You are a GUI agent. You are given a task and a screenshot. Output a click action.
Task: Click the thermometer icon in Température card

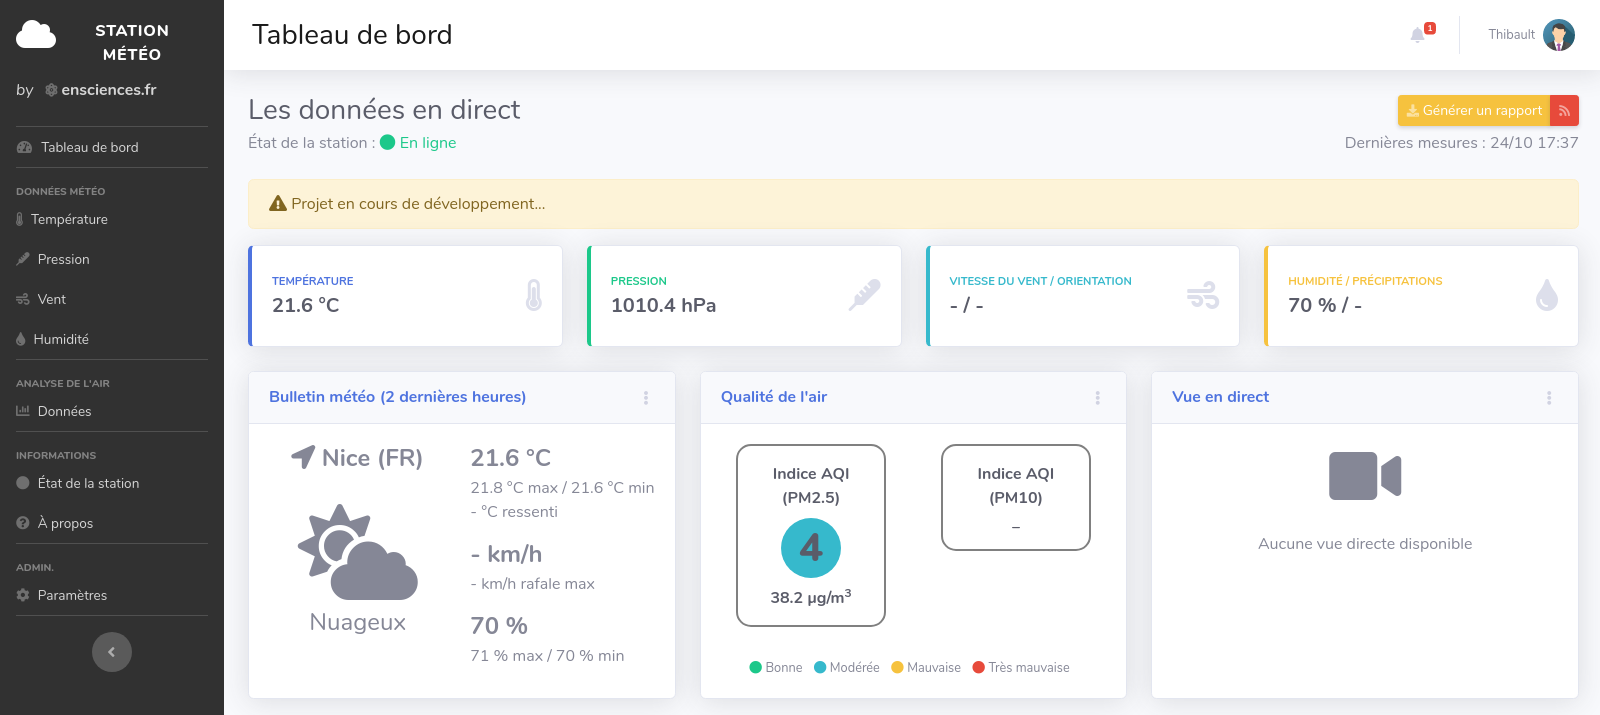pos(534,295)
